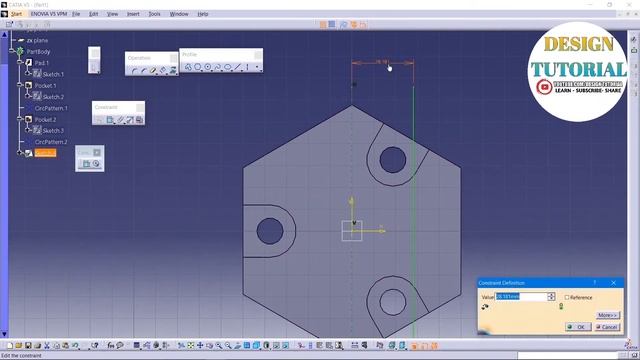Click the New document icon
640x360 pixels.
point(10,346)
